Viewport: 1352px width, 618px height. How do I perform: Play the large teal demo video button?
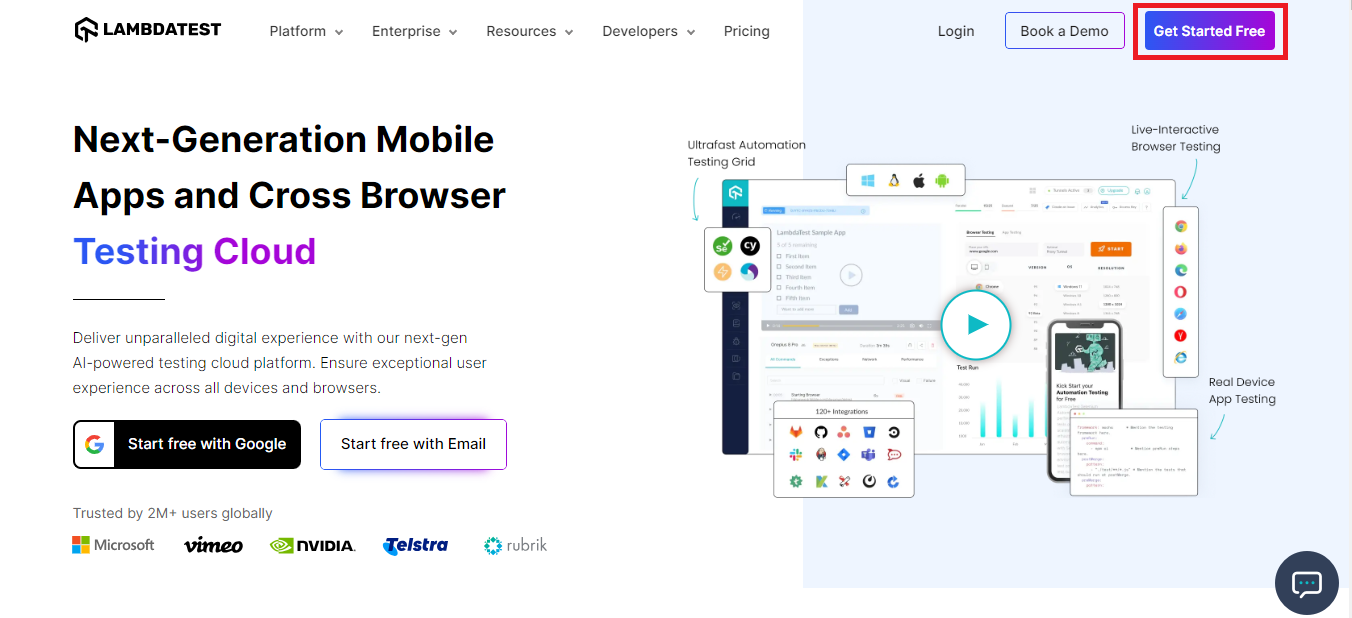coord(977,324)
